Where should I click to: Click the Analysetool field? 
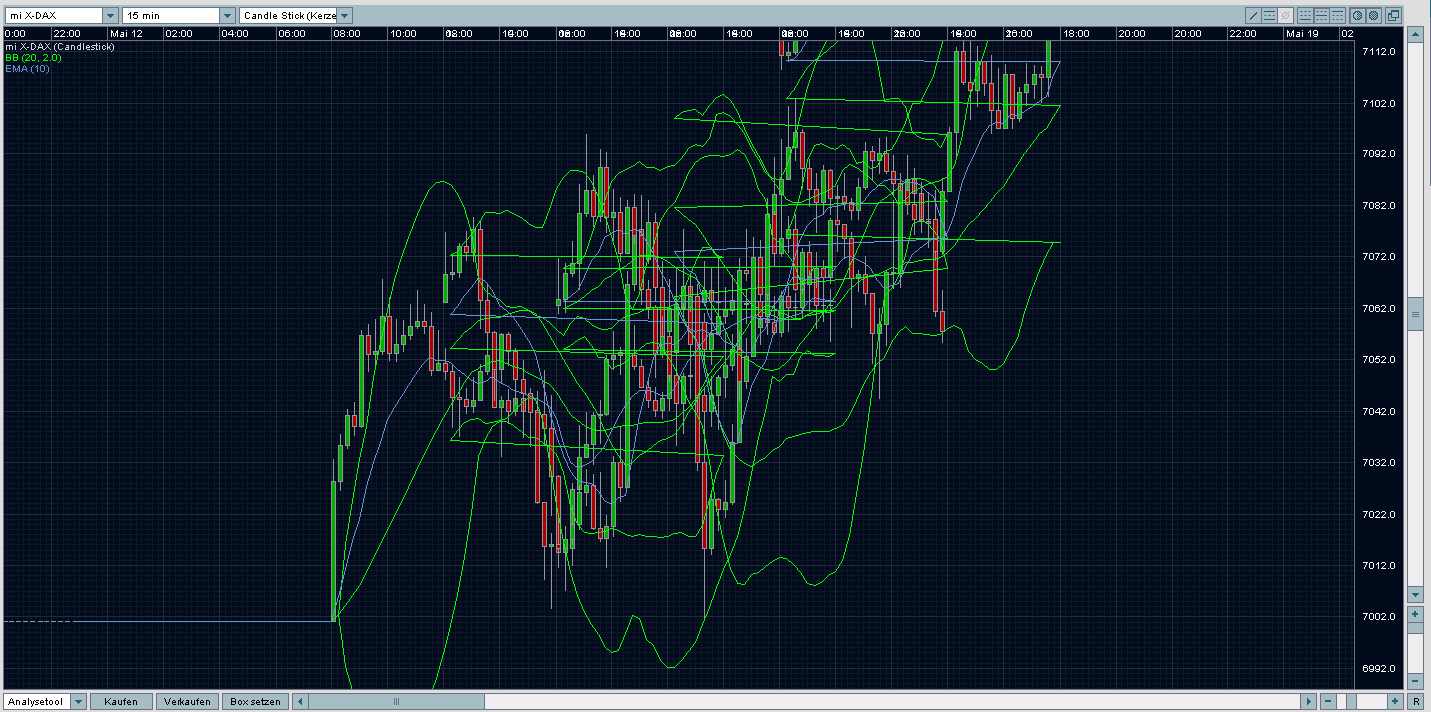tap(37, 701)
